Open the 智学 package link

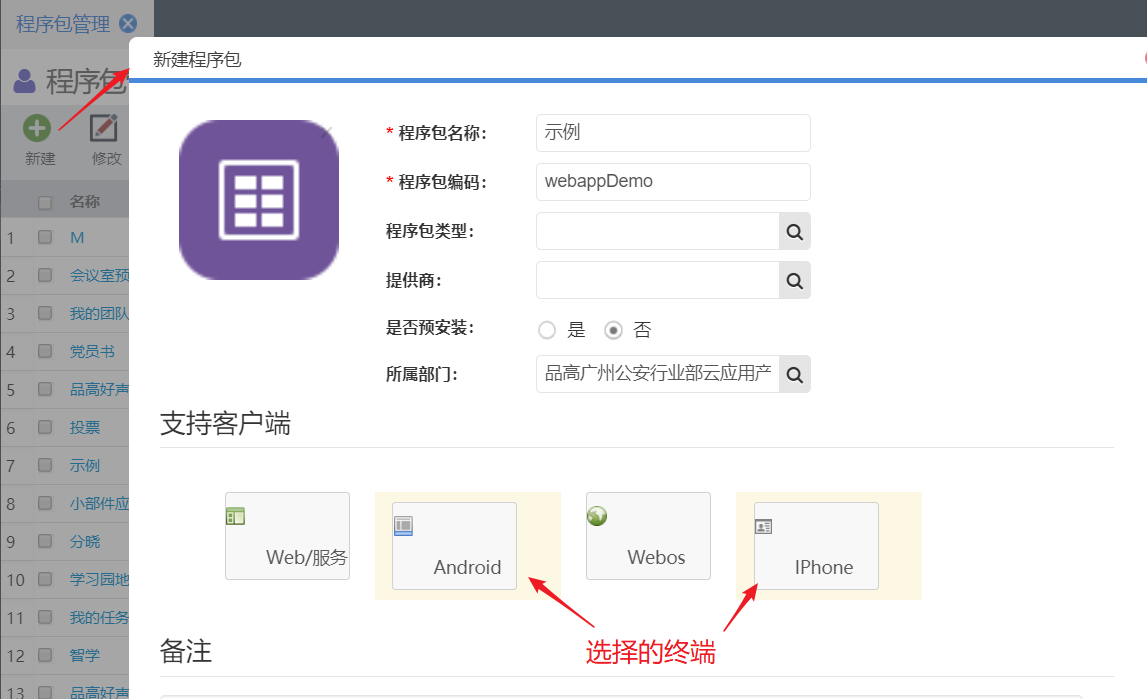pos(85,655)
